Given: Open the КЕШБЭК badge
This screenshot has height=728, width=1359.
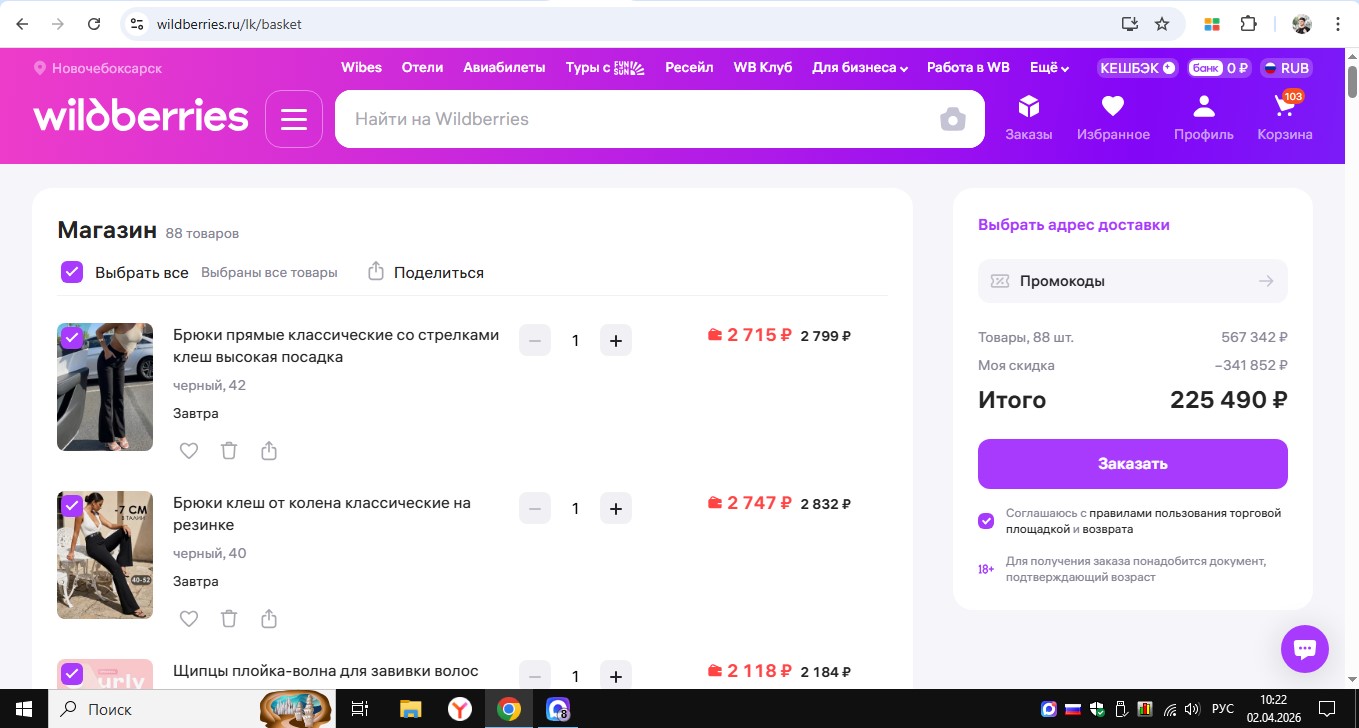Looking at the screenshot, I should tap(1137, 68).
